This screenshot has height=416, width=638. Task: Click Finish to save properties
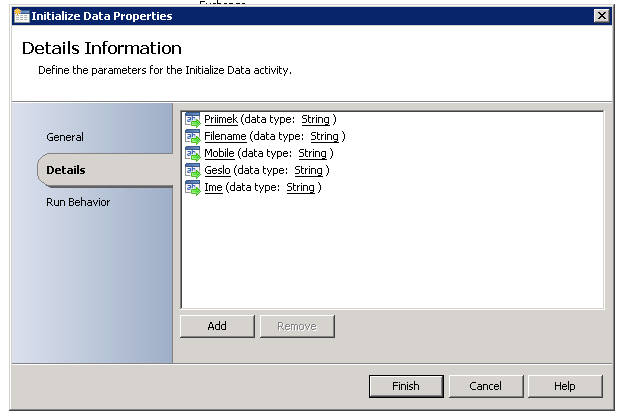[x=405, y=386]
